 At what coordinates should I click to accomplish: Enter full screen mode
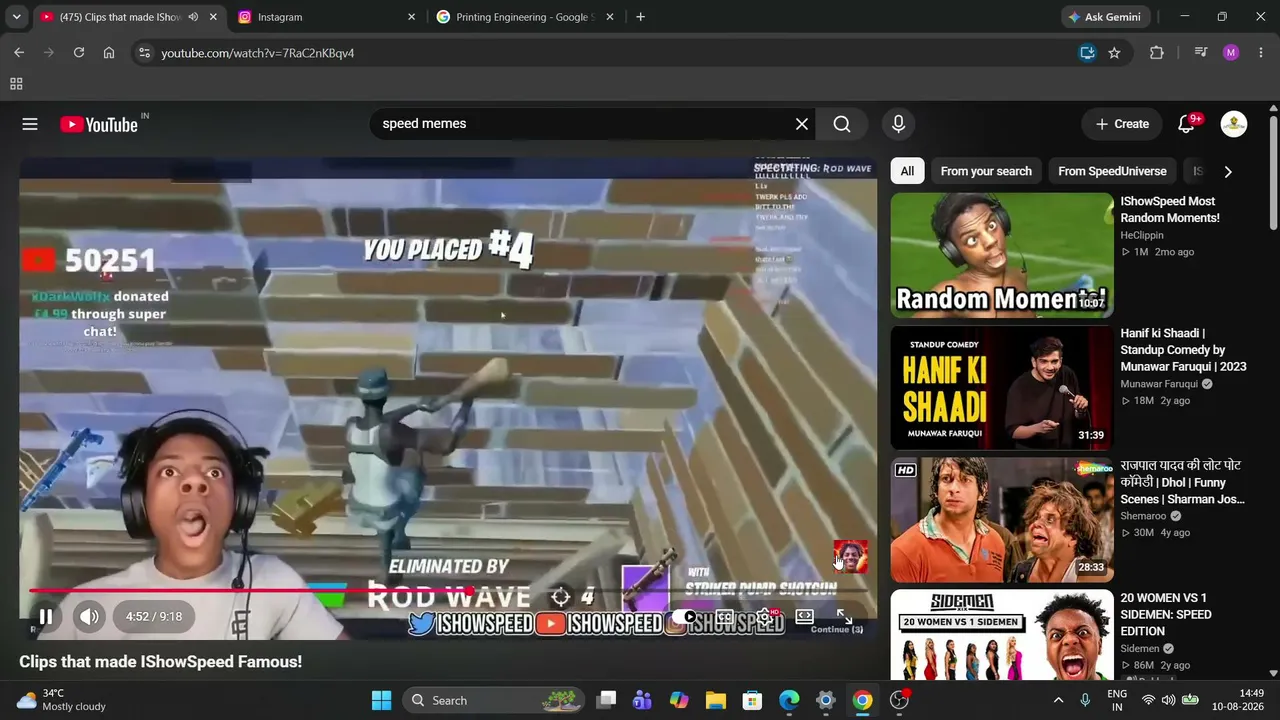[x=844, y=617]
